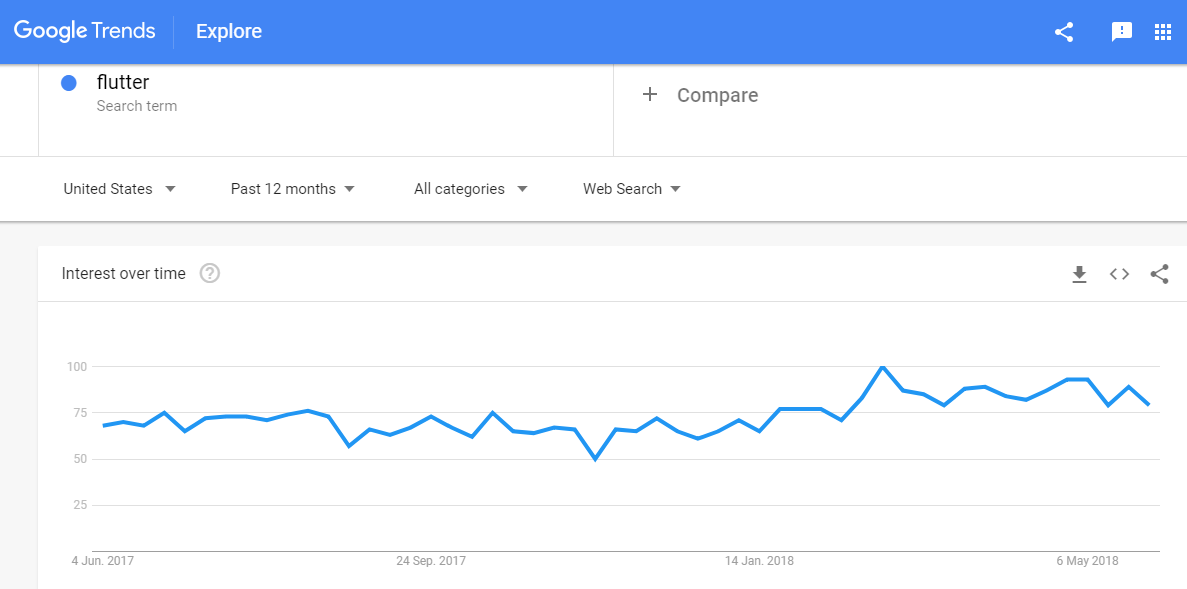
Task: Open help for Interest over time
Action: pos(210,273)
